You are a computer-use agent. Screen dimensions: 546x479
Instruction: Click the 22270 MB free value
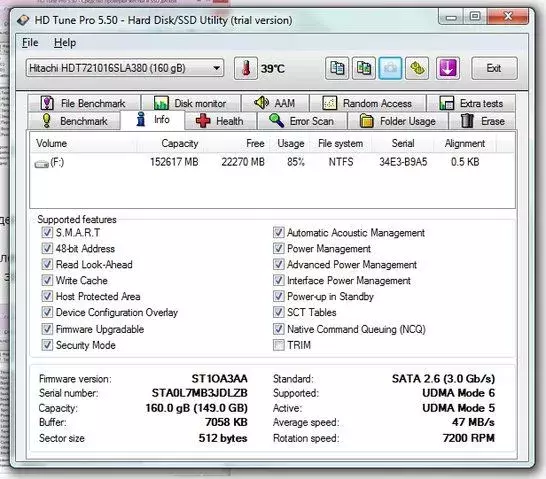(243, 162)
